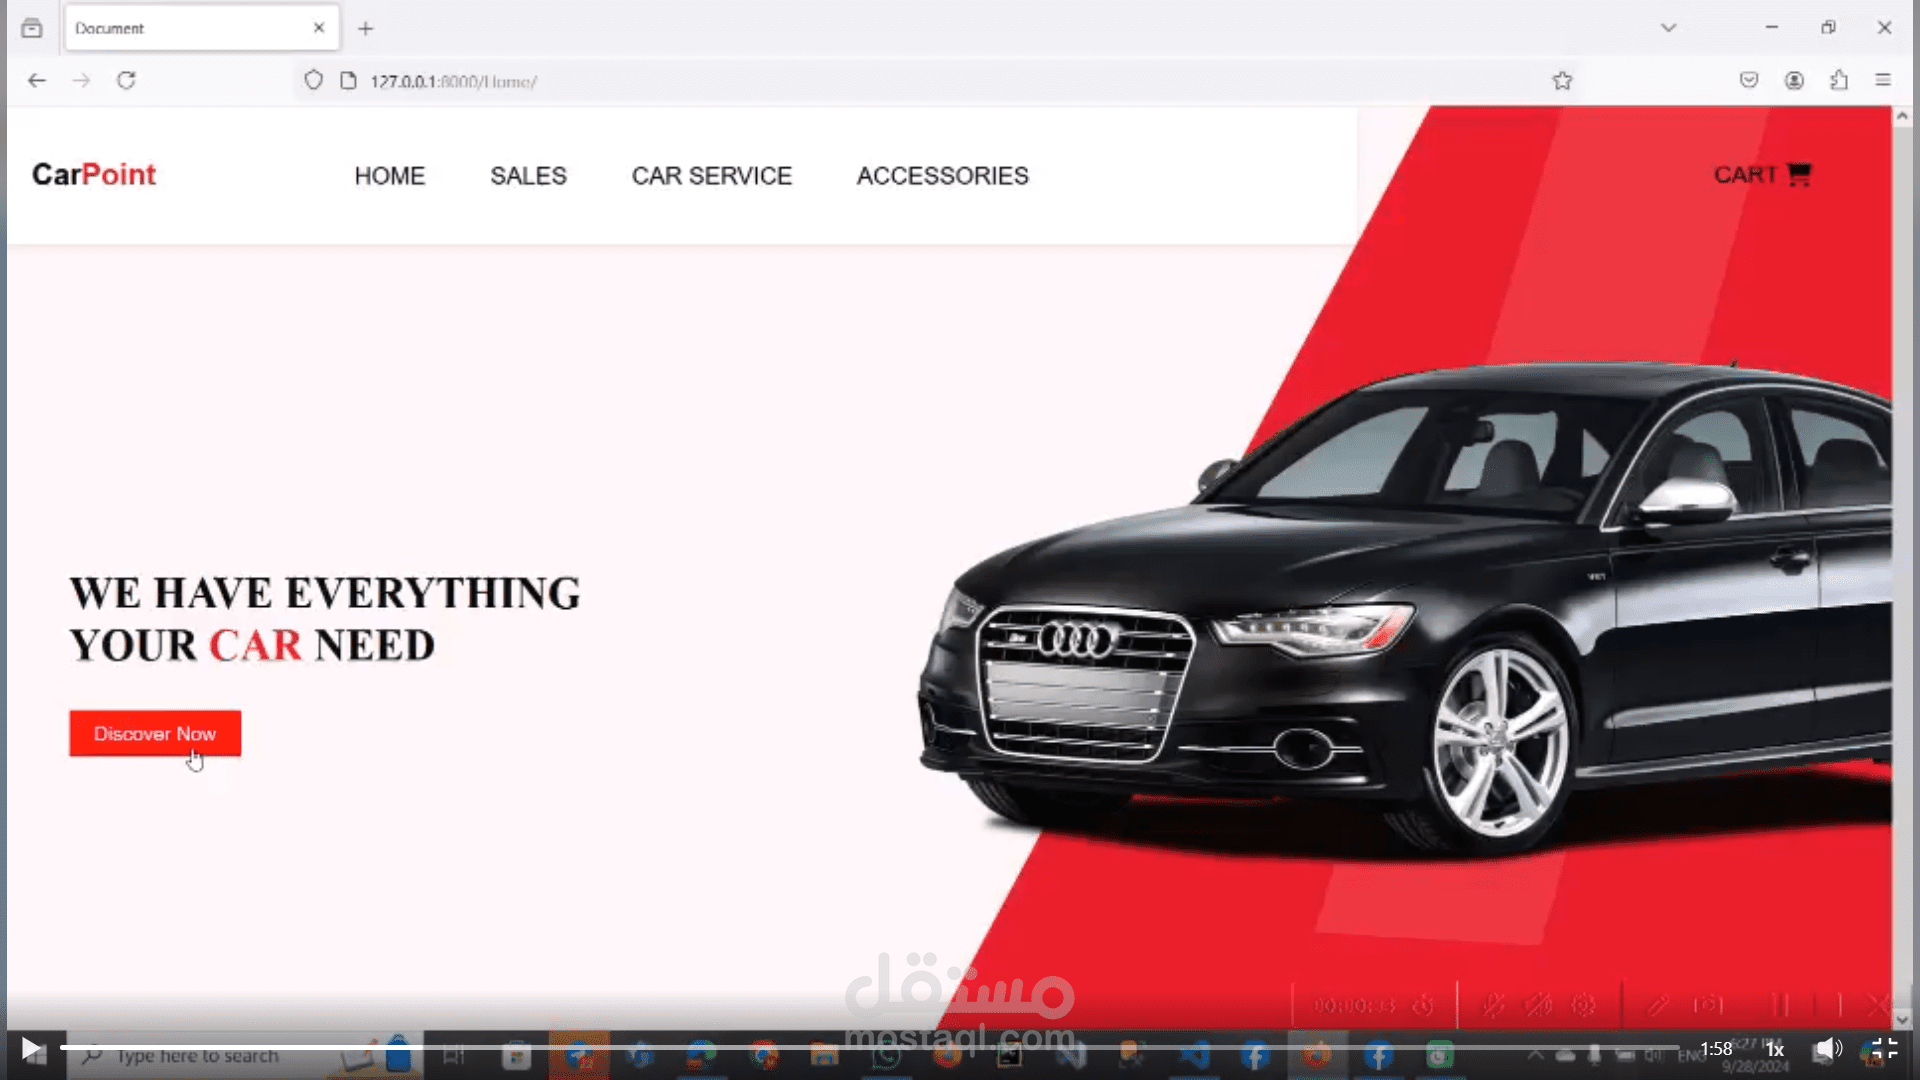Click the save to Pocket icon
Viewport: 1920px width, 1080px height.
[1749, 80]
